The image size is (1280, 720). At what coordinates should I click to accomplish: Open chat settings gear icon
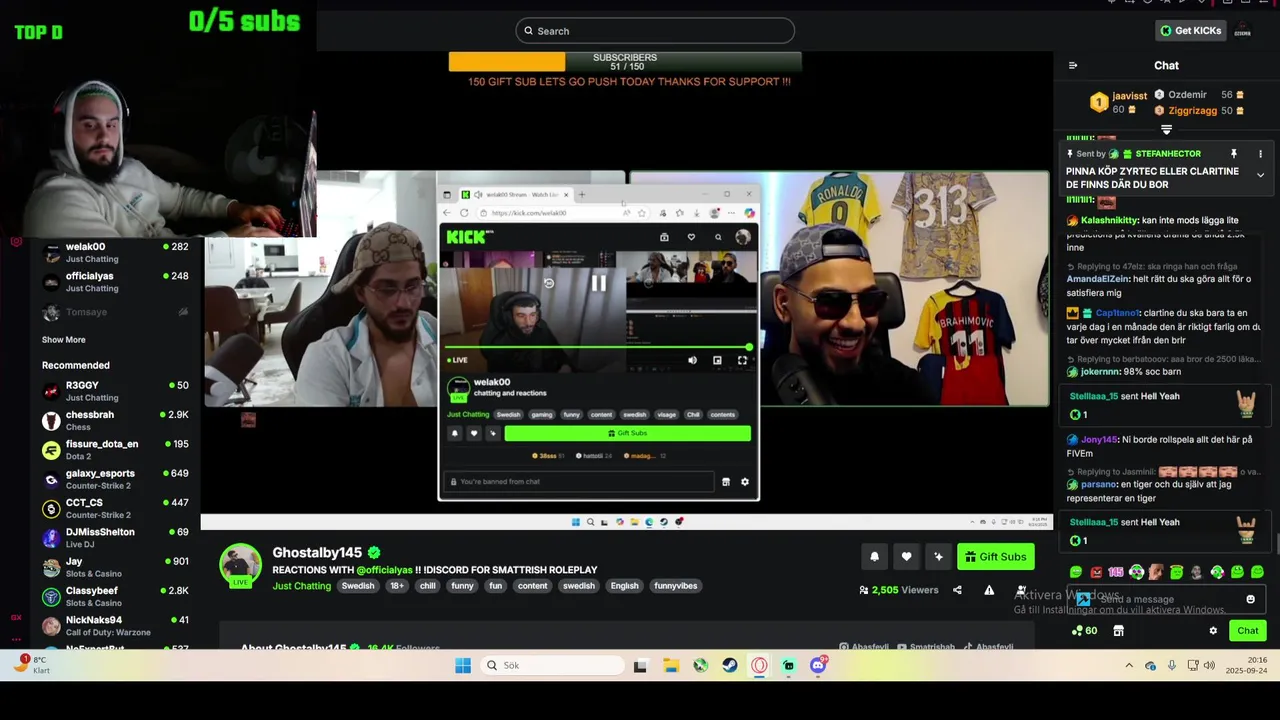[x=1213, y=631]
